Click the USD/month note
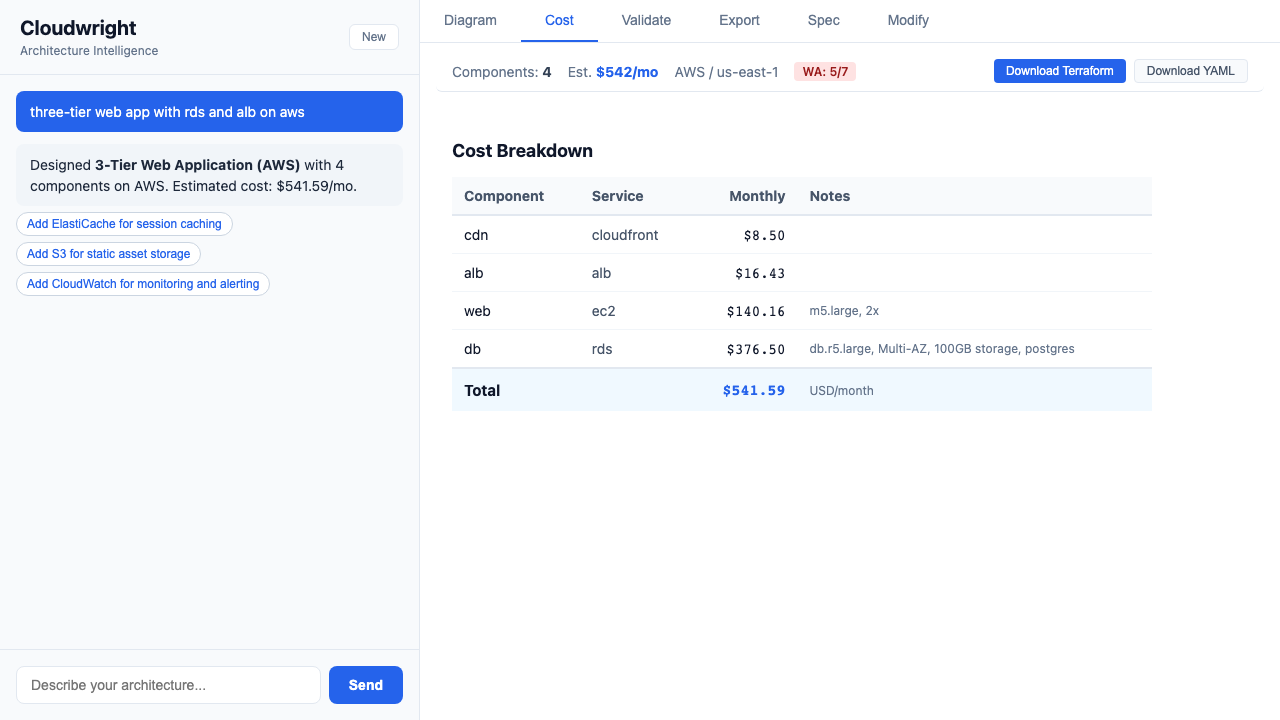Screen dimensions: 1280x720 point(841,391)
